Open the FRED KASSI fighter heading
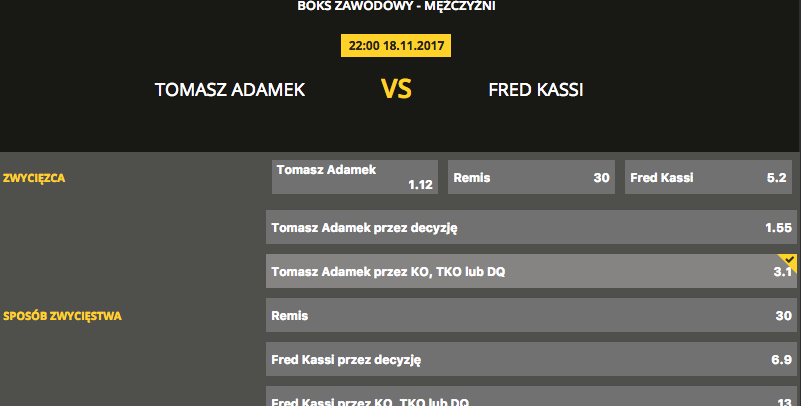 pyautogui.click(x=536, y=90)
